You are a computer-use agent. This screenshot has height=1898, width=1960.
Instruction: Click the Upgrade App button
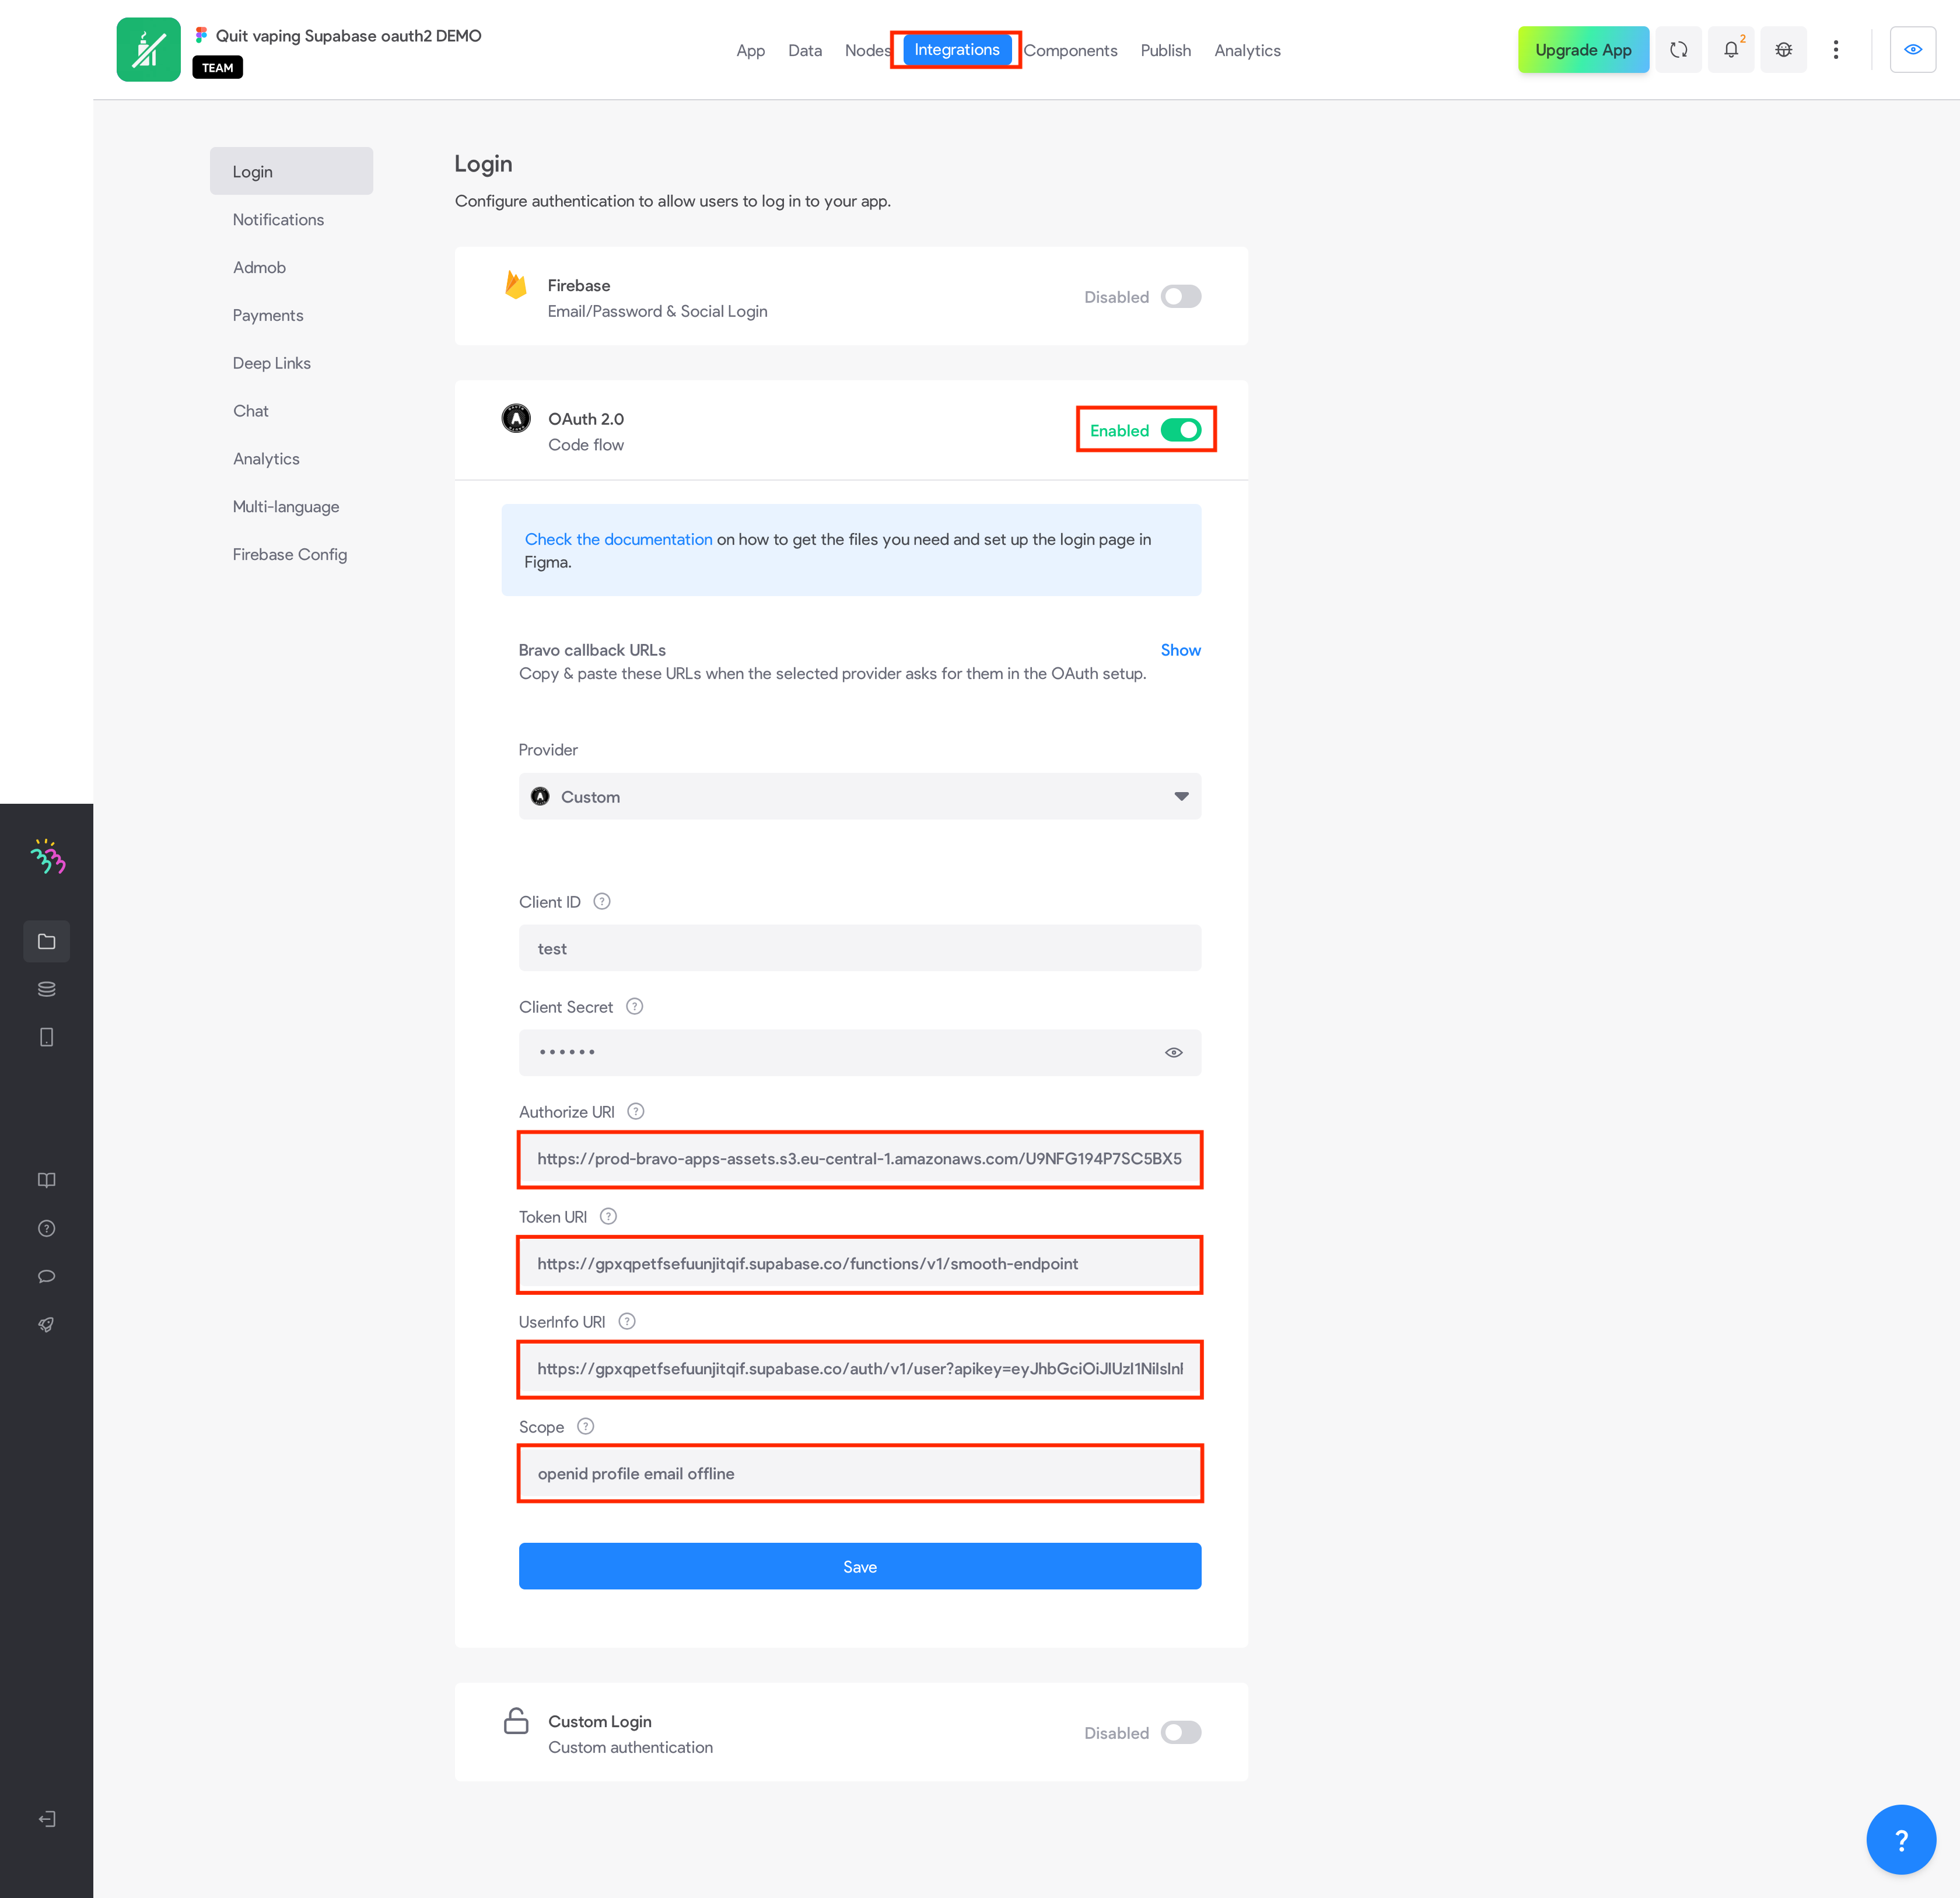click(1583, 50)
